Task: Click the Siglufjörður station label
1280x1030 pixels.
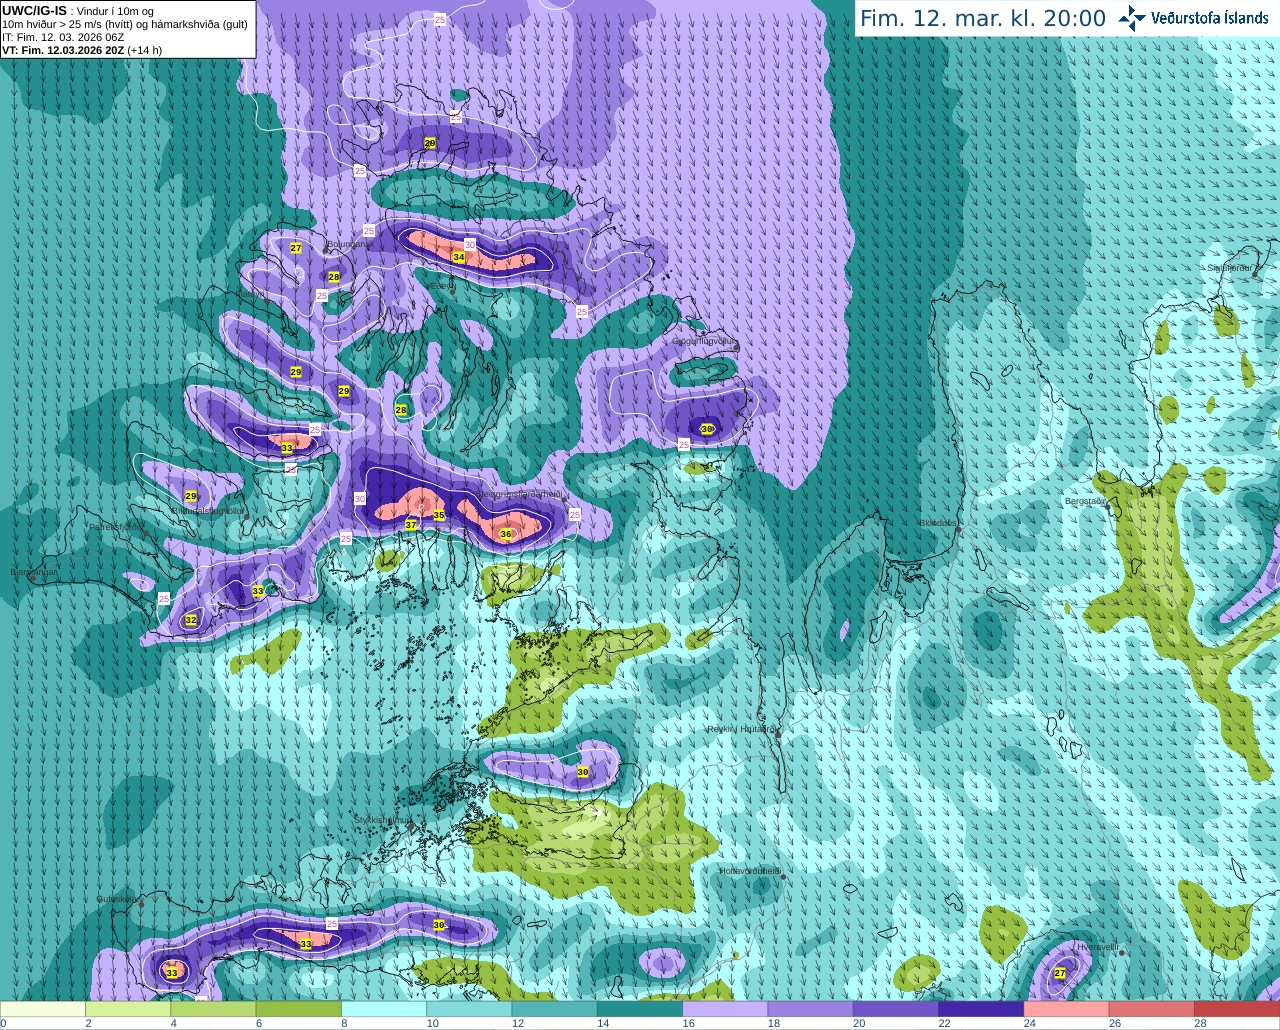Action: pyautogui.click(x=1230, y=268)
